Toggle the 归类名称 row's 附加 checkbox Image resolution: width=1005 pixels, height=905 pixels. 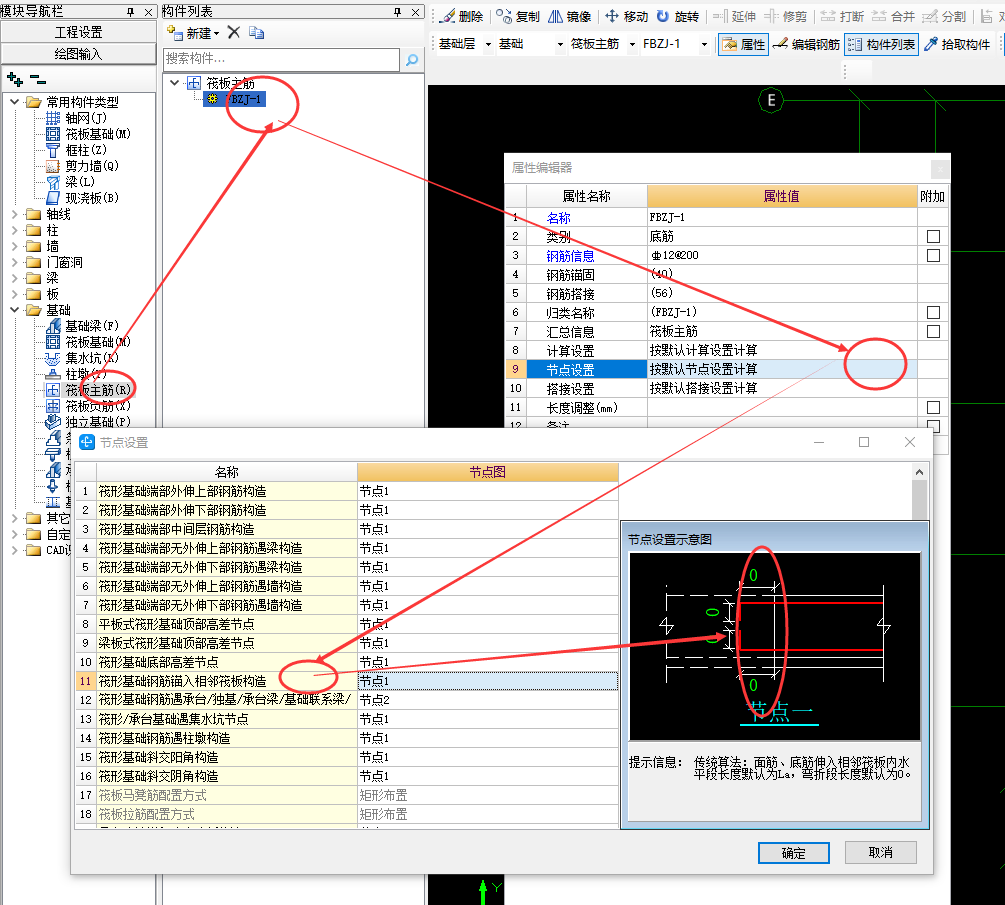(933, 313)
